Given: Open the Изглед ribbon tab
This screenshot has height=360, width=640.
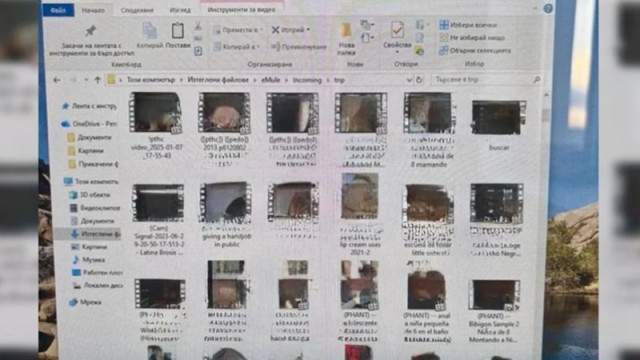Looking at the screenshot, I should [180, 10].
